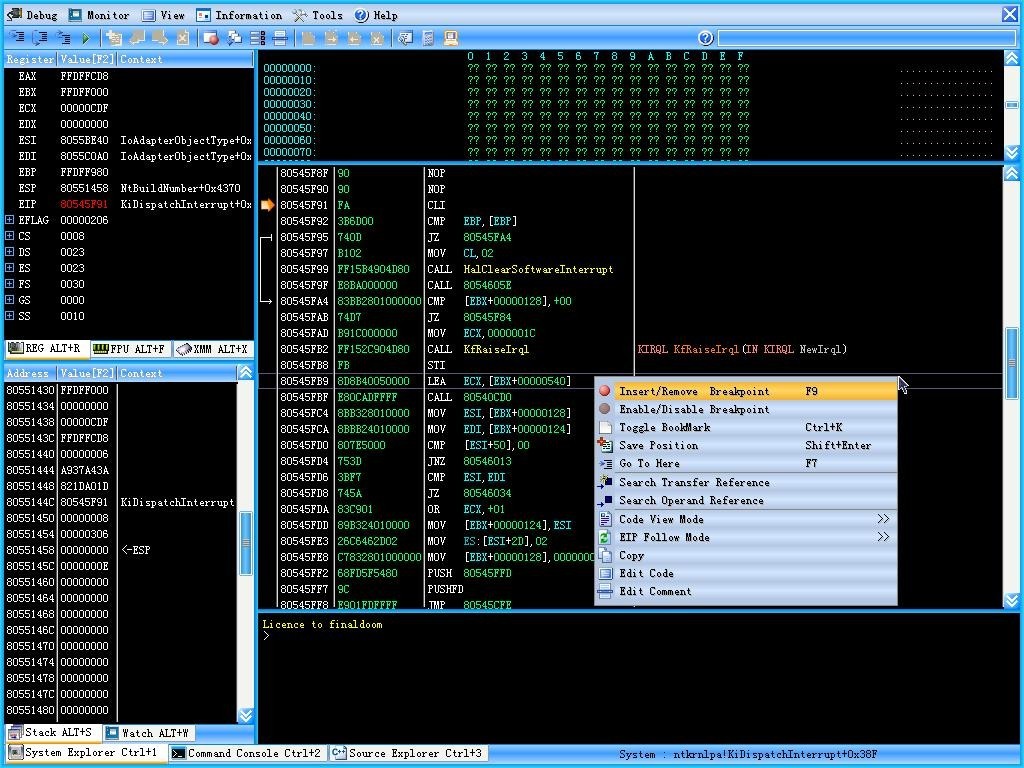The height and width of the screenshot is (768, 1024).
Task: Select Insert/Remove Breakpoint menu entry
Action: 693,391
